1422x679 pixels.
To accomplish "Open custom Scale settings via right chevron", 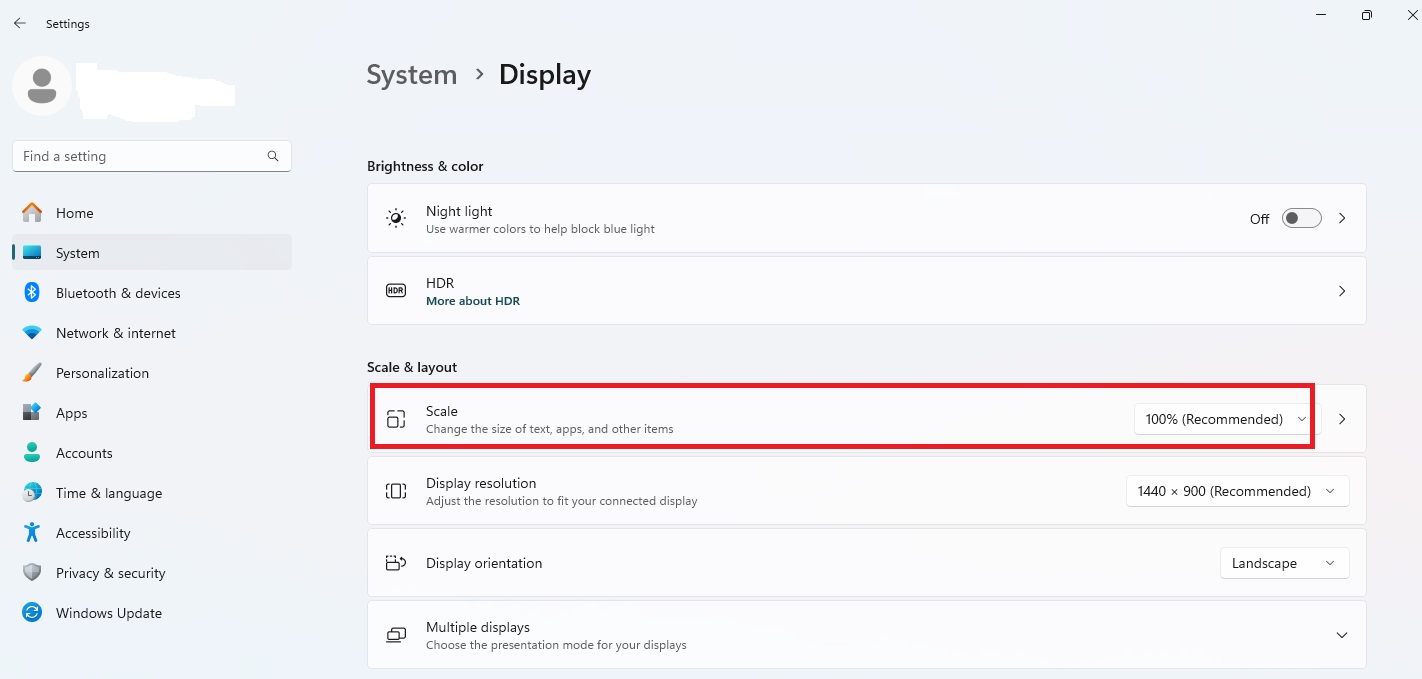I will (x=1342, y=419).
